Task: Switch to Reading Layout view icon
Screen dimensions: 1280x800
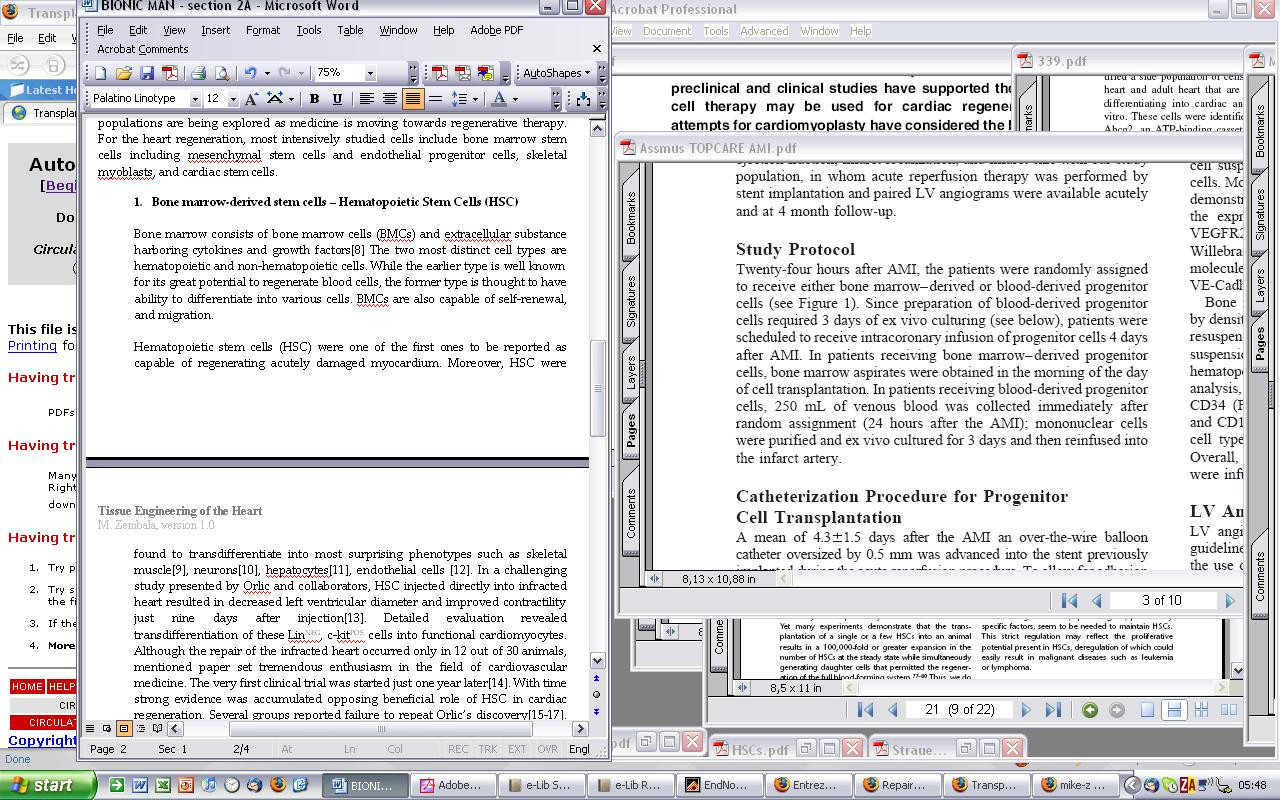Action: coord(158,728)
